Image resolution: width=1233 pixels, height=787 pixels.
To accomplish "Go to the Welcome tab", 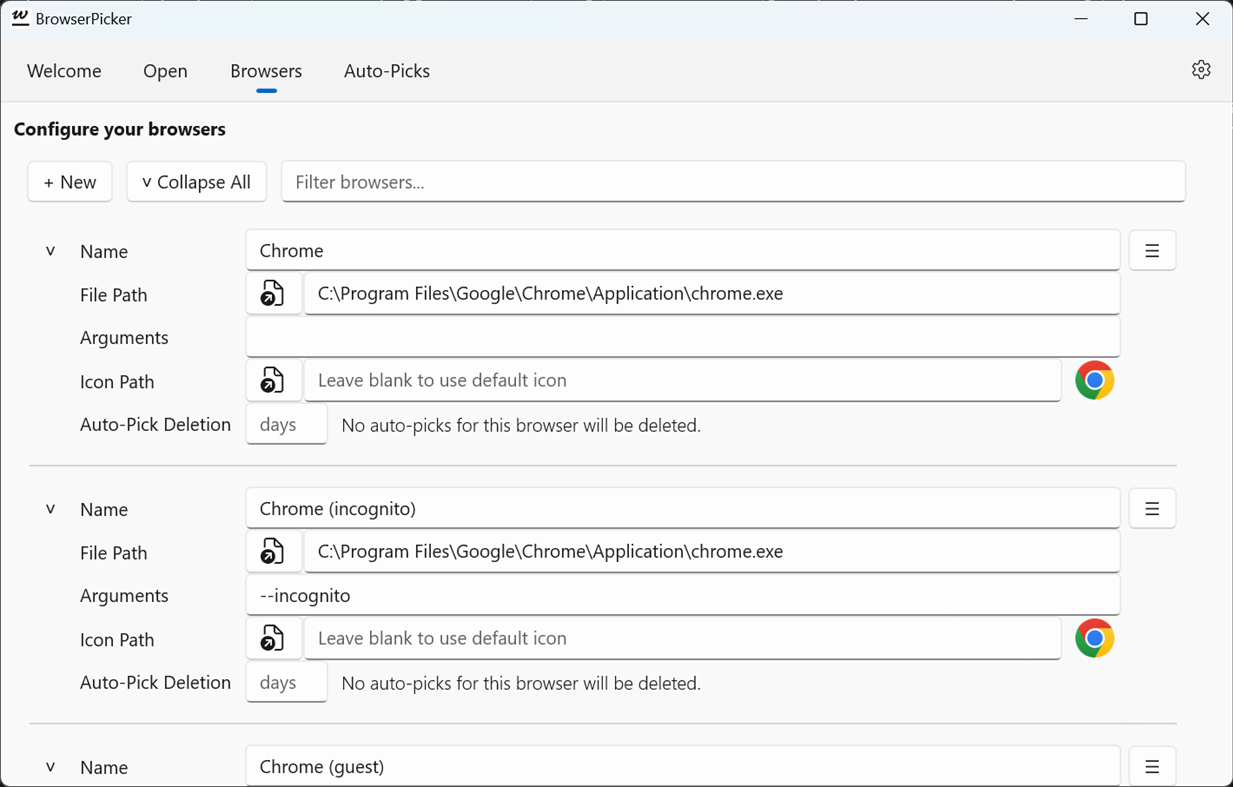I will [x=64, y=71].
